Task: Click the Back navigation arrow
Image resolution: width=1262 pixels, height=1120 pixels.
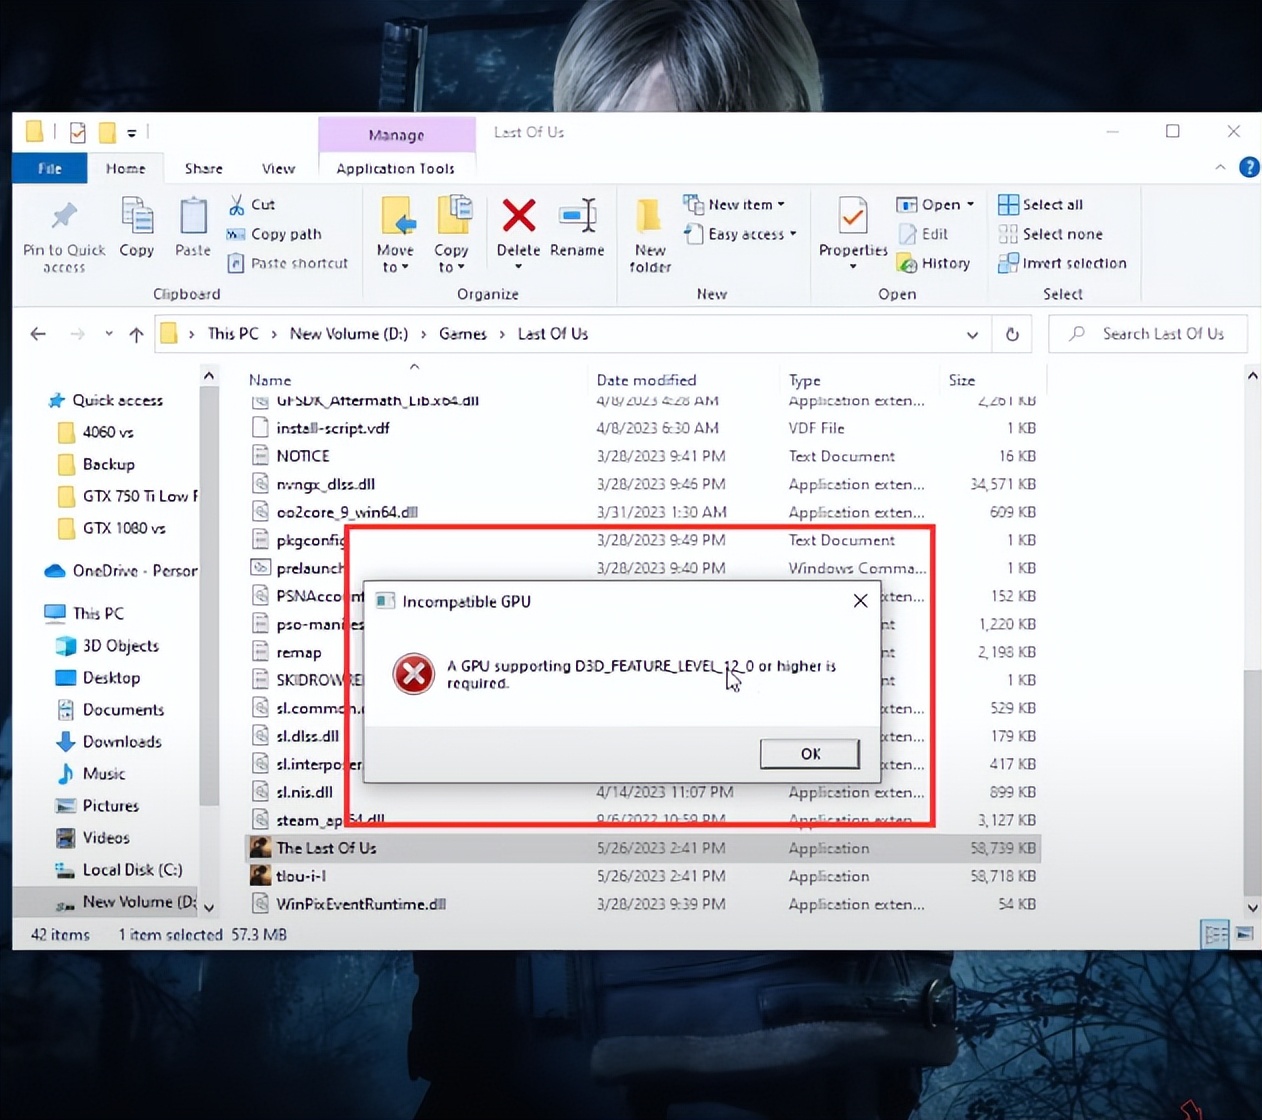Action: pos(38,334)
